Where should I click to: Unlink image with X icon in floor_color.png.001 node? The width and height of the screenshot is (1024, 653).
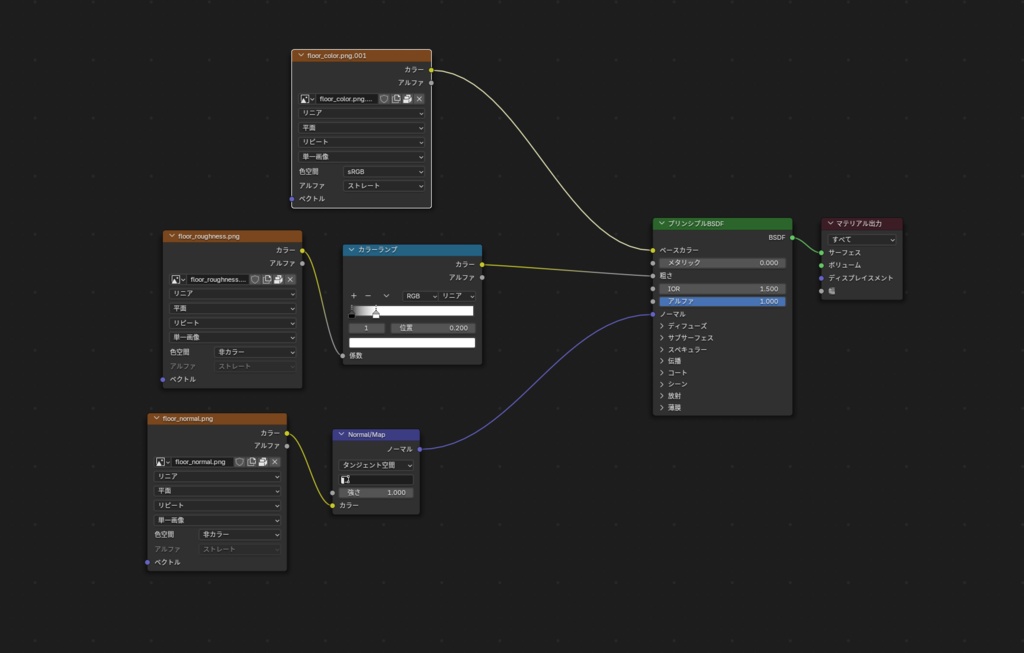coord(419,99)
